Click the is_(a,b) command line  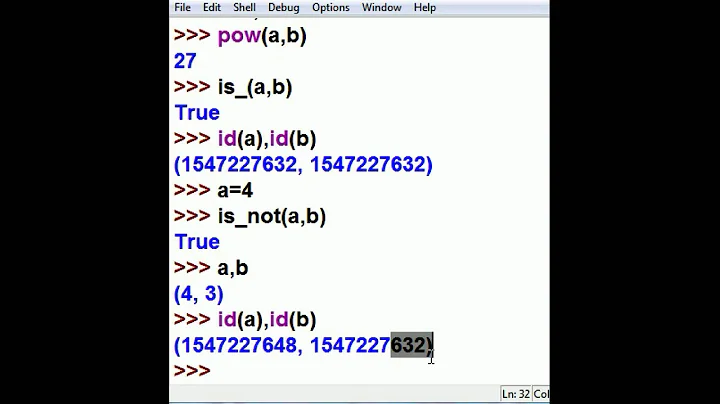coord(233,87)
